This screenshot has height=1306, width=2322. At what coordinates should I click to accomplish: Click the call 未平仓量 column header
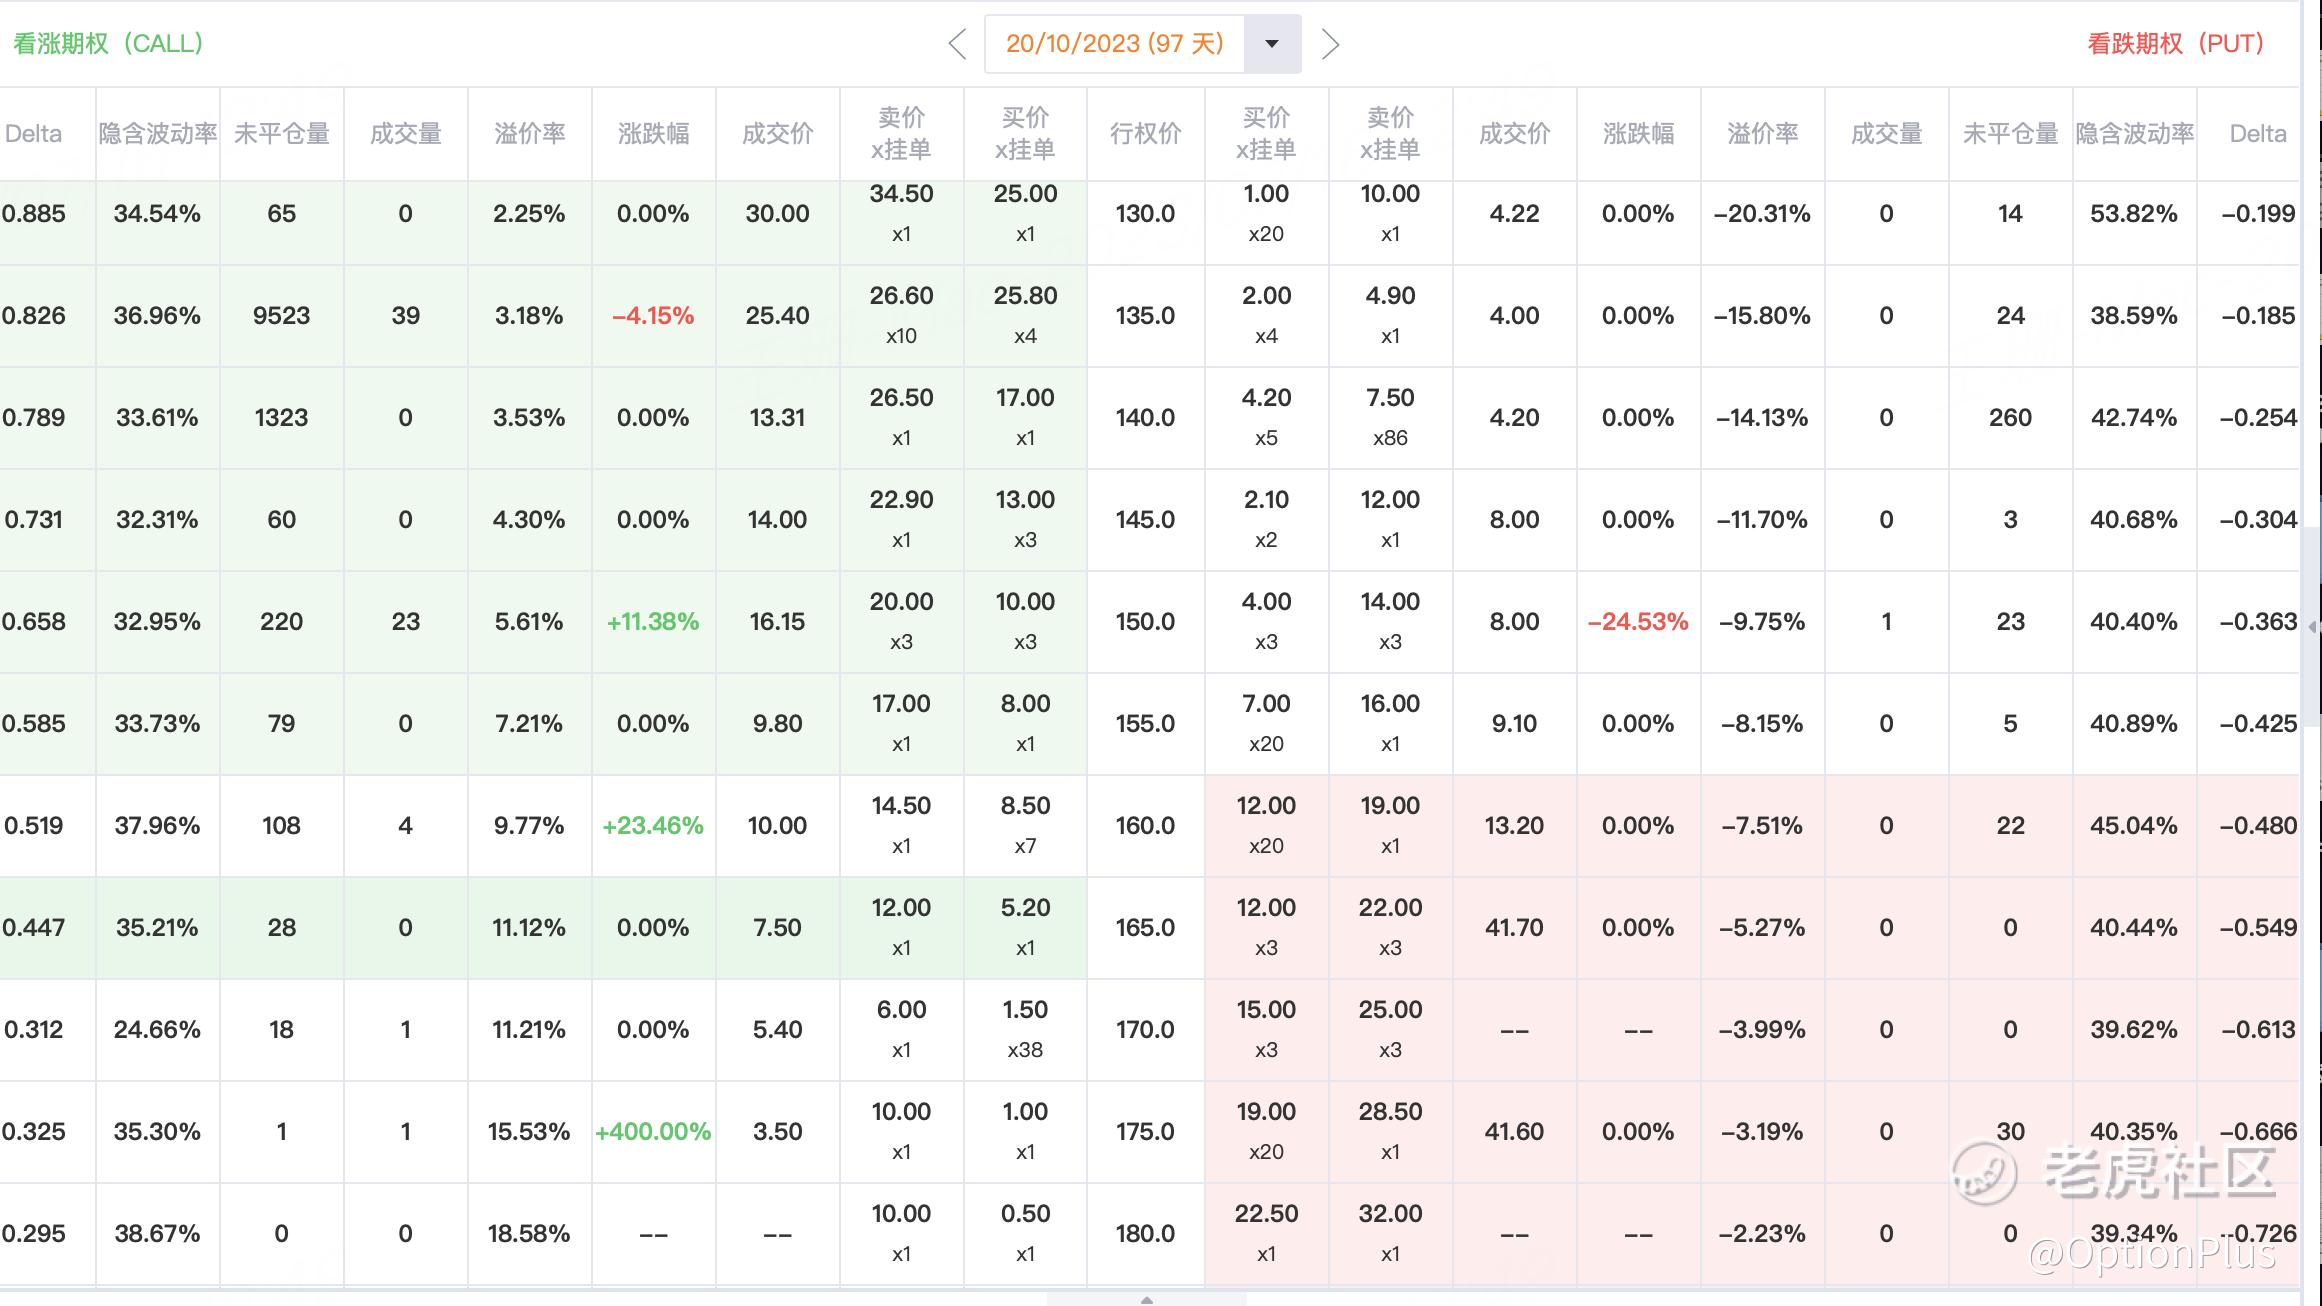(281, 133)
